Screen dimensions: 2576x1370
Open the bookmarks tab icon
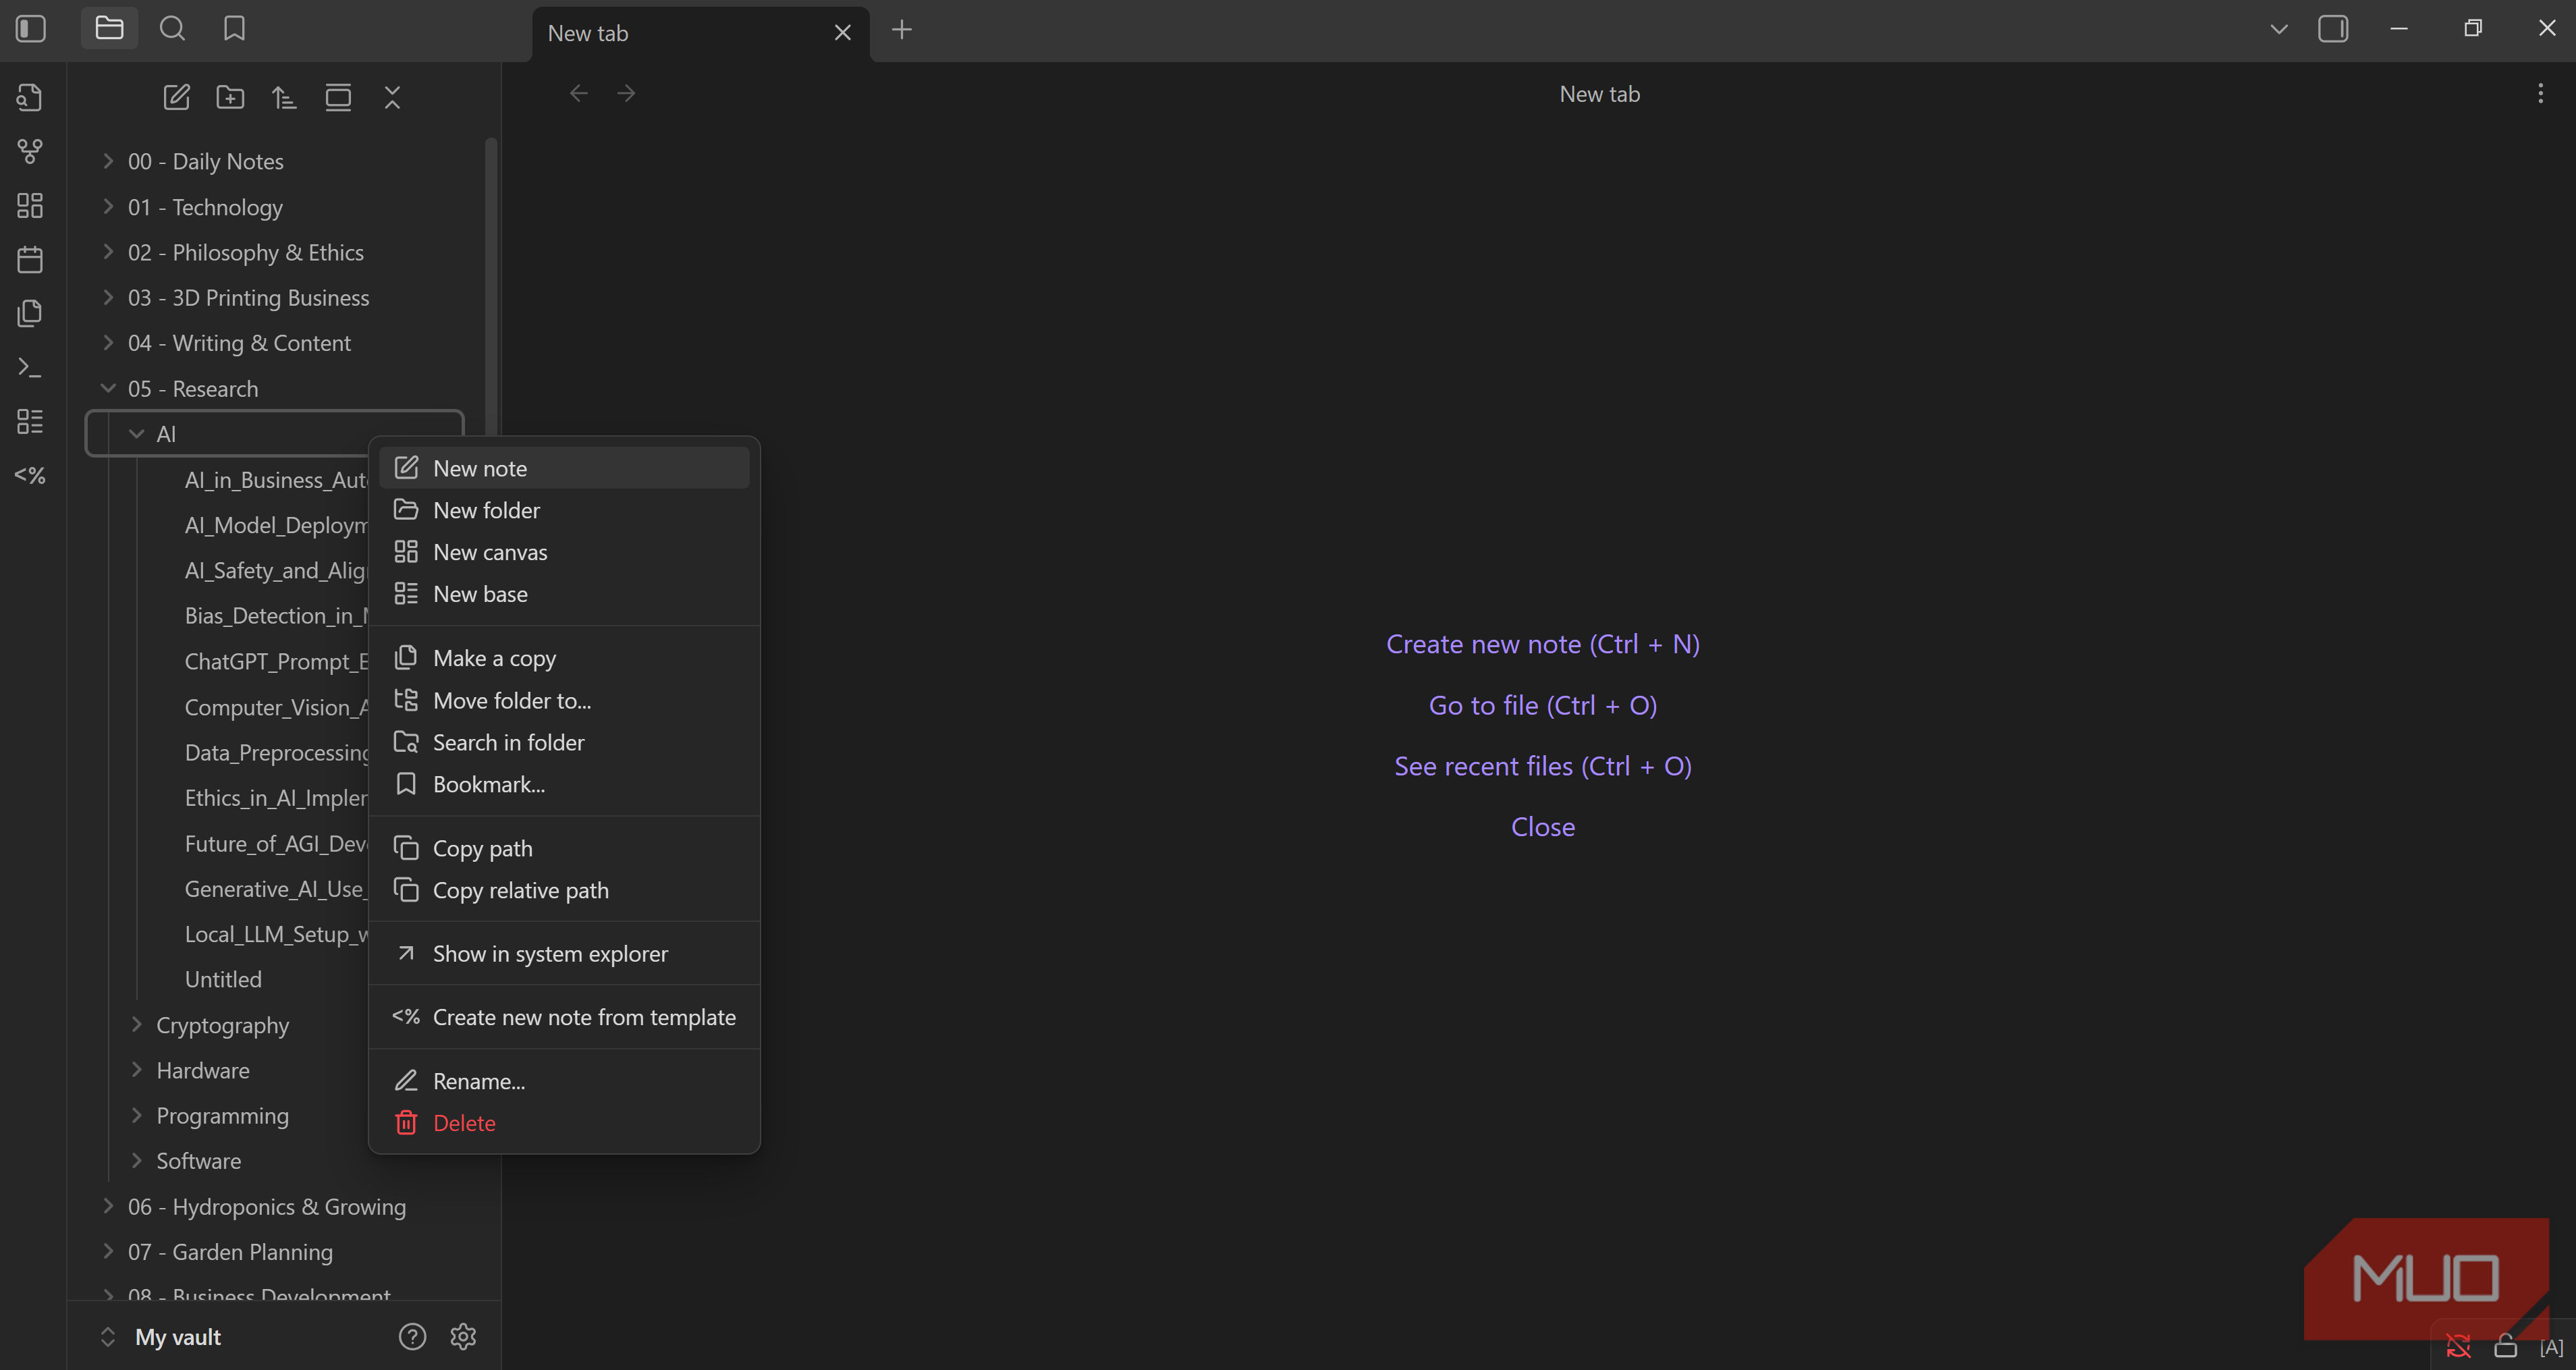point(234,29)
